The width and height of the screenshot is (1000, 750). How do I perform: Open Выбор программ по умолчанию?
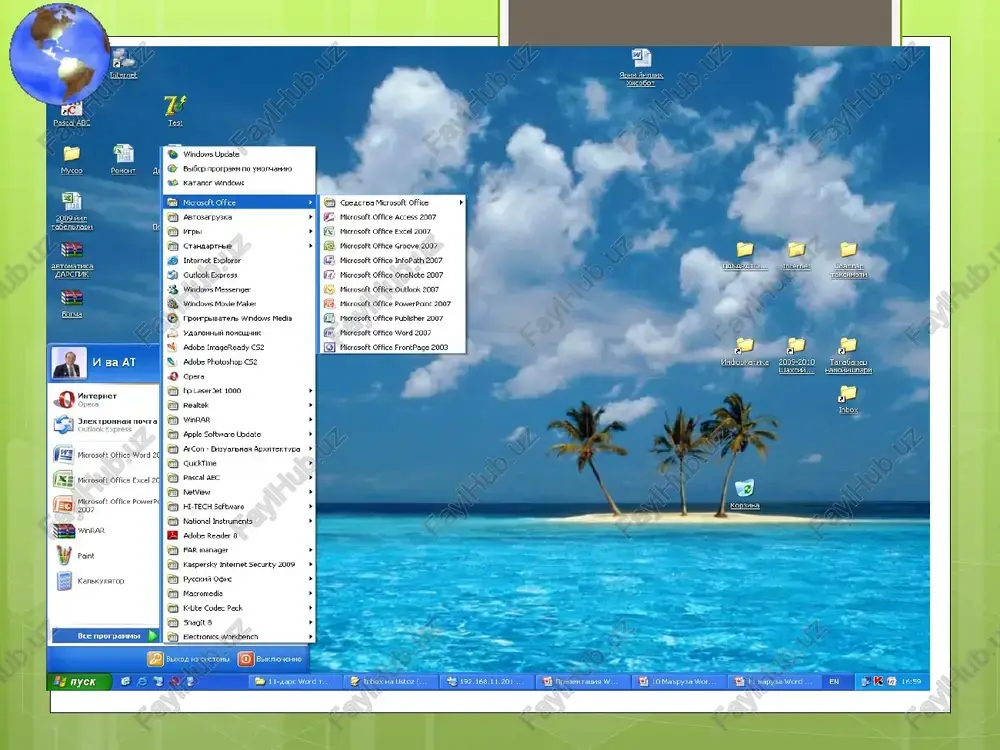(239, 168)
